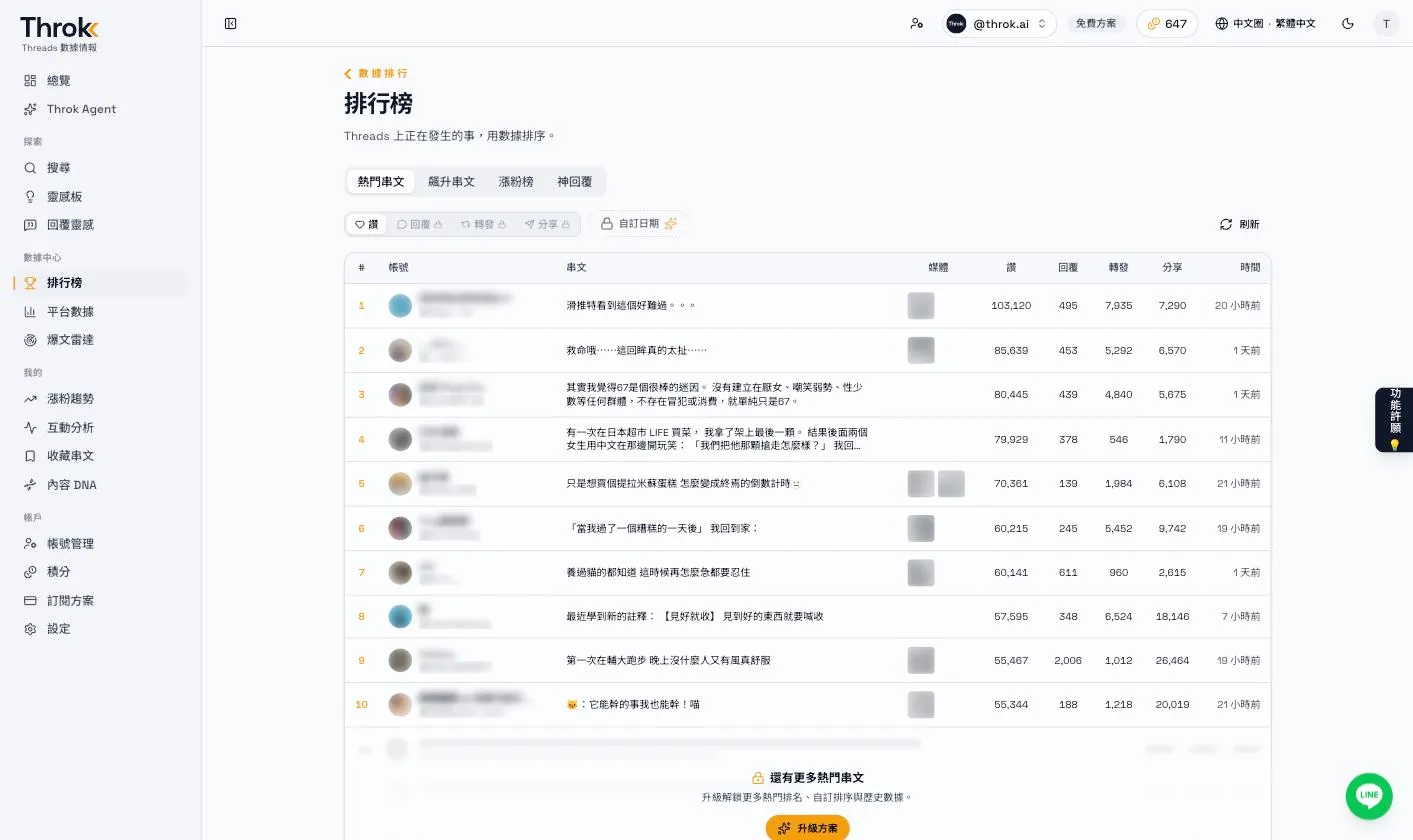Click the 總覽 grid icon
The height and width of the screenshot is (840, 1413).
(30, 81)
